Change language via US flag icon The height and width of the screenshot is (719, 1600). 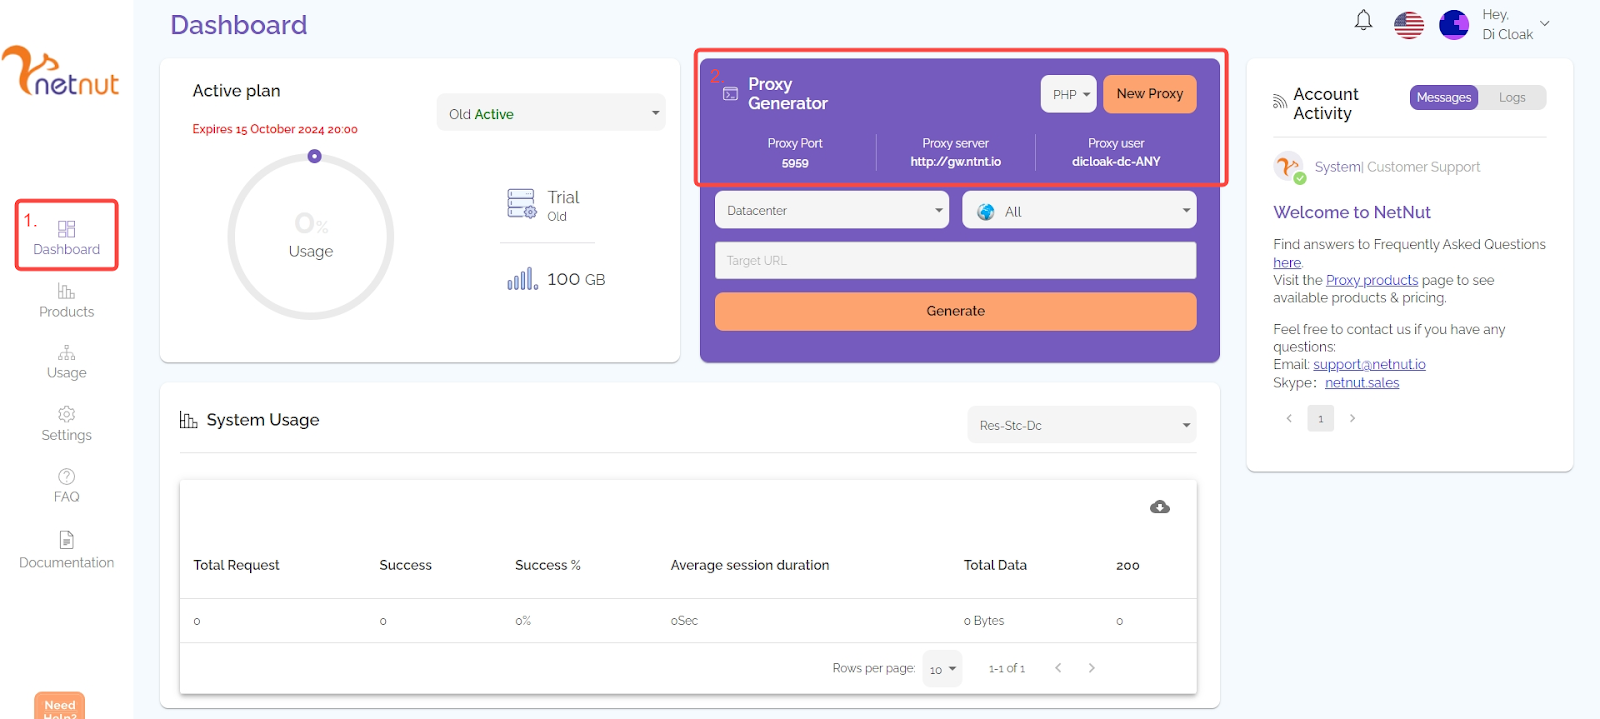(x=1408, y=25)
